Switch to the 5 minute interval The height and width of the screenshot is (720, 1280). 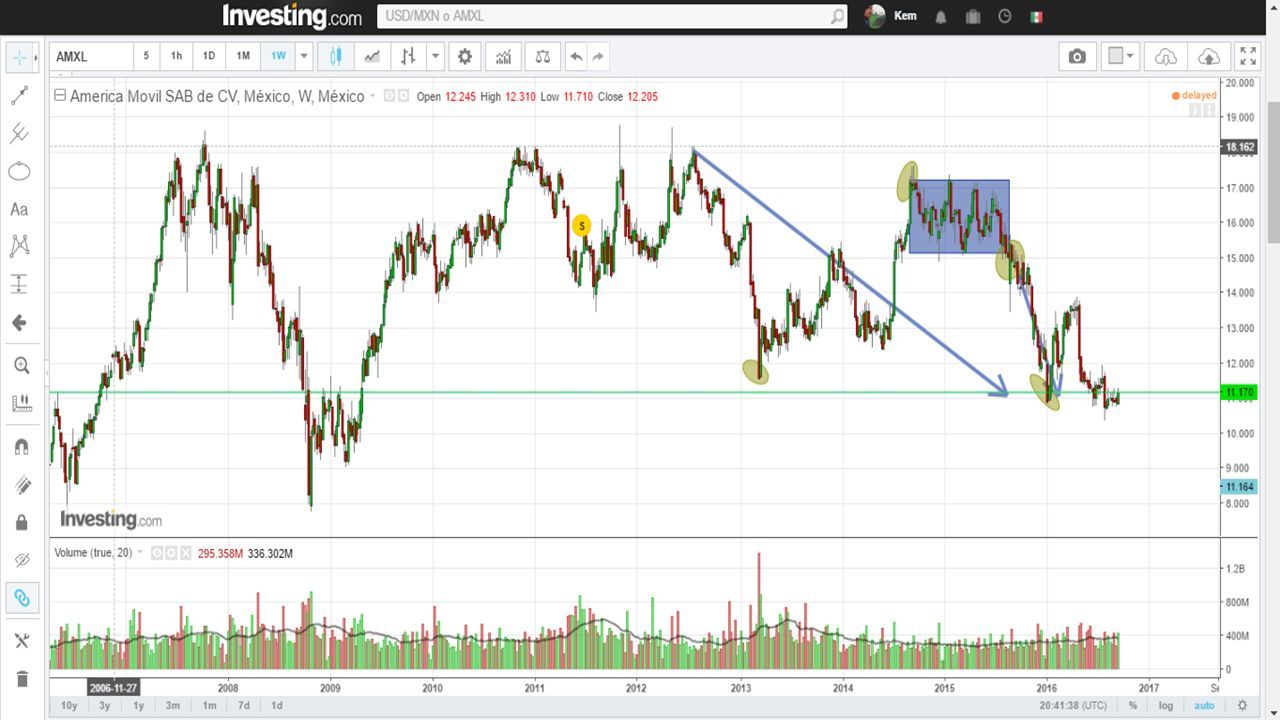pos(146,56)
